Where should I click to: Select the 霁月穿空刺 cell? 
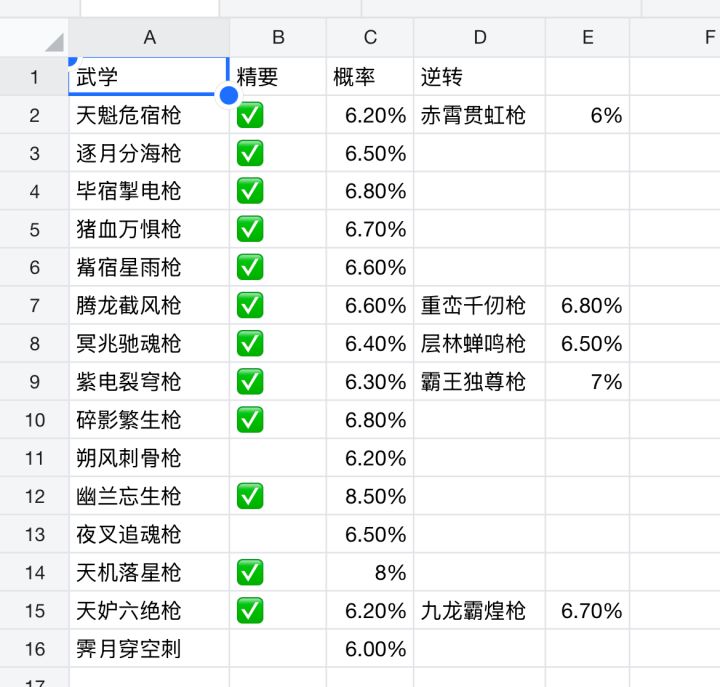(x=149, y=648)
